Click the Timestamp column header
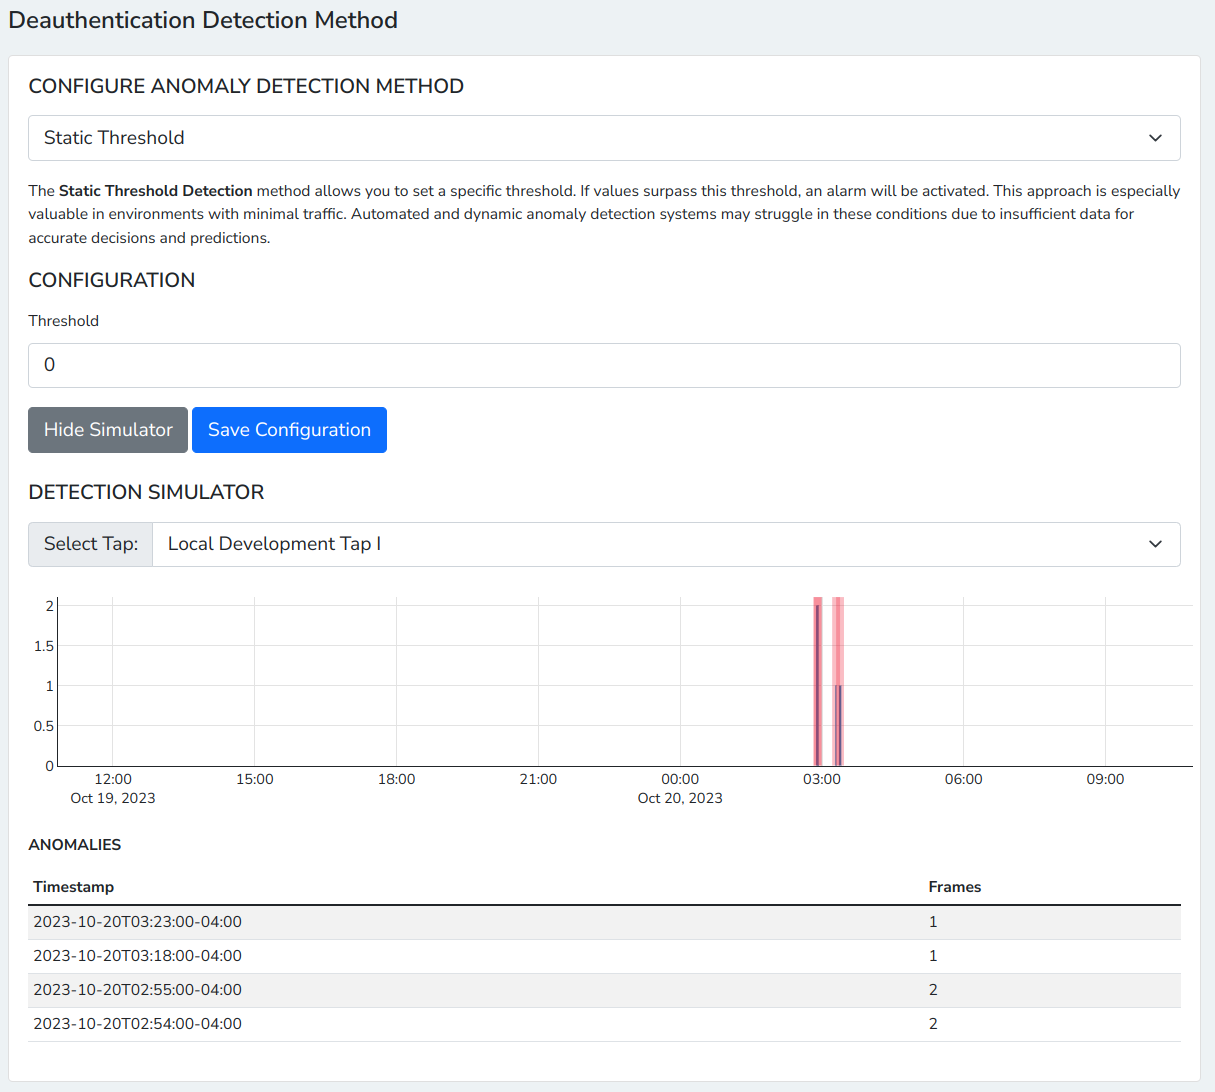This screenshot has height=1092, width=1215. click(x=73, y=887)
